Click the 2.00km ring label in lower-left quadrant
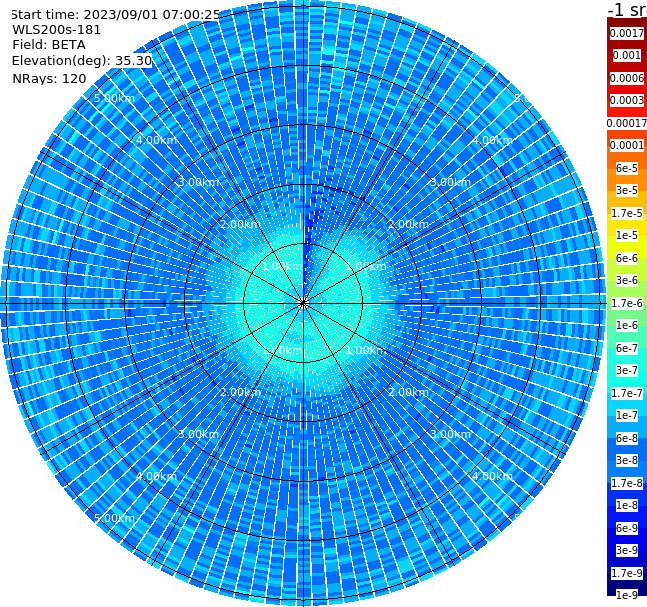The image size is (647, 607). point(241,392)
